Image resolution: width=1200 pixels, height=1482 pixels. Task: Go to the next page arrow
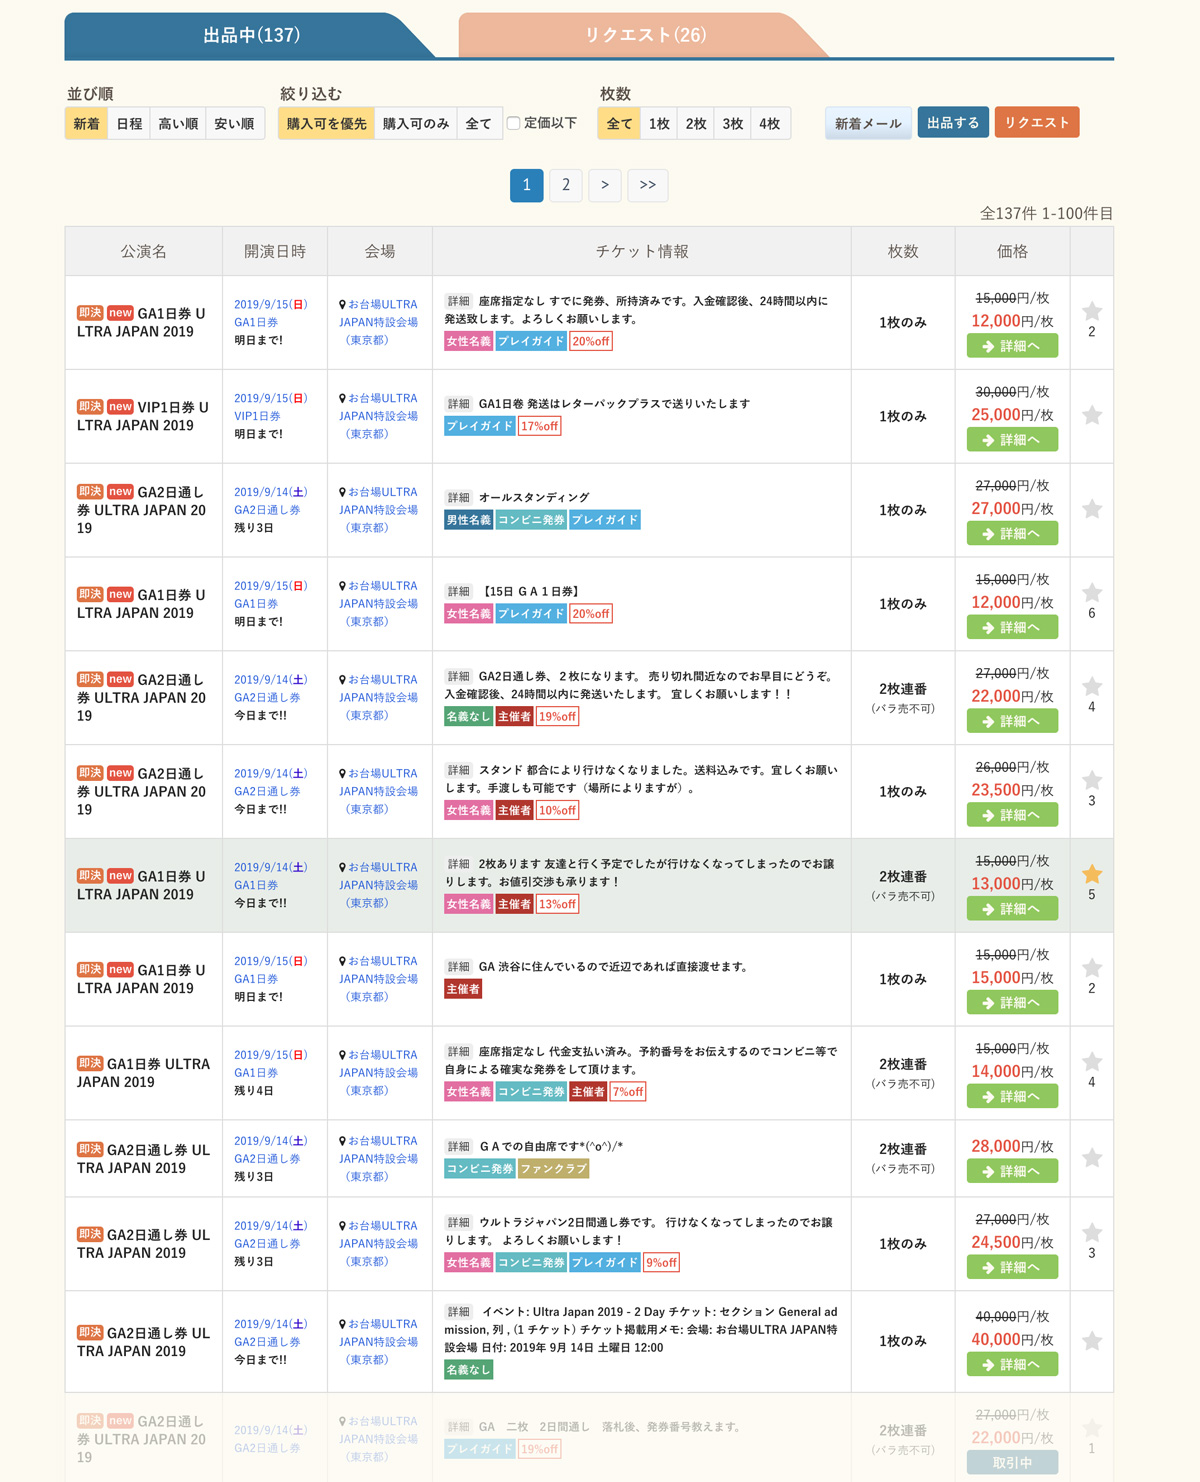pyautogui.click(x=605, y=185)
